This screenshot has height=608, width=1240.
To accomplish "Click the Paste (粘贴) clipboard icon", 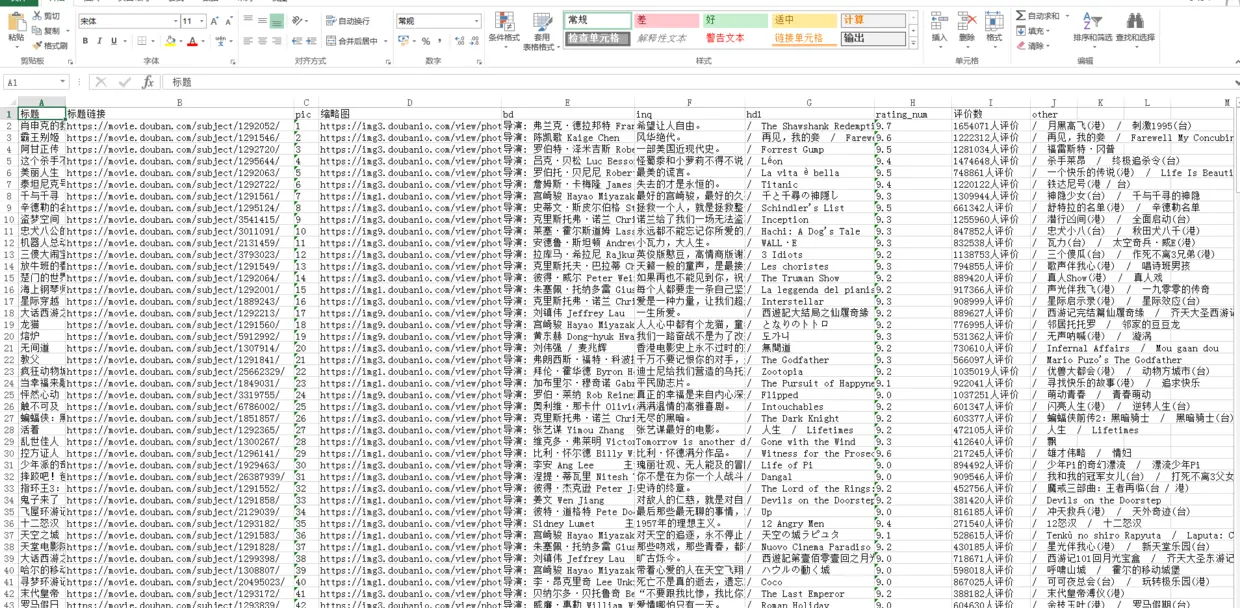I will (16, 21).
